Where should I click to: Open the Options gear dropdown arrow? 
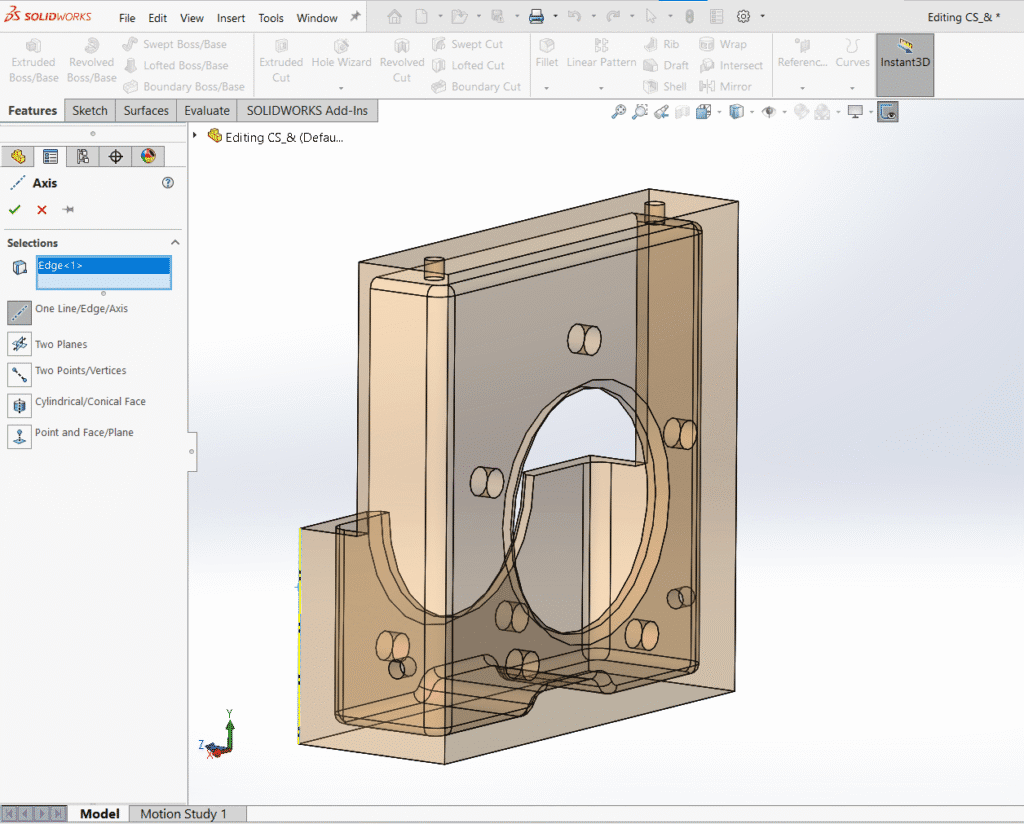point(762,16)
